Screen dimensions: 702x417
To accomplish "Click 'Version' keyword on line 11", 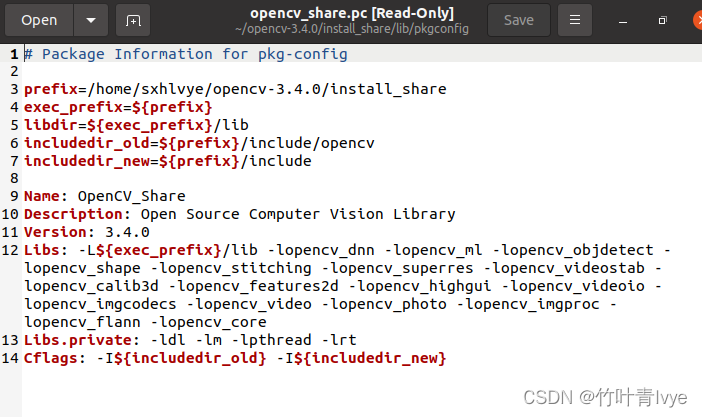I will coord(56,232).
